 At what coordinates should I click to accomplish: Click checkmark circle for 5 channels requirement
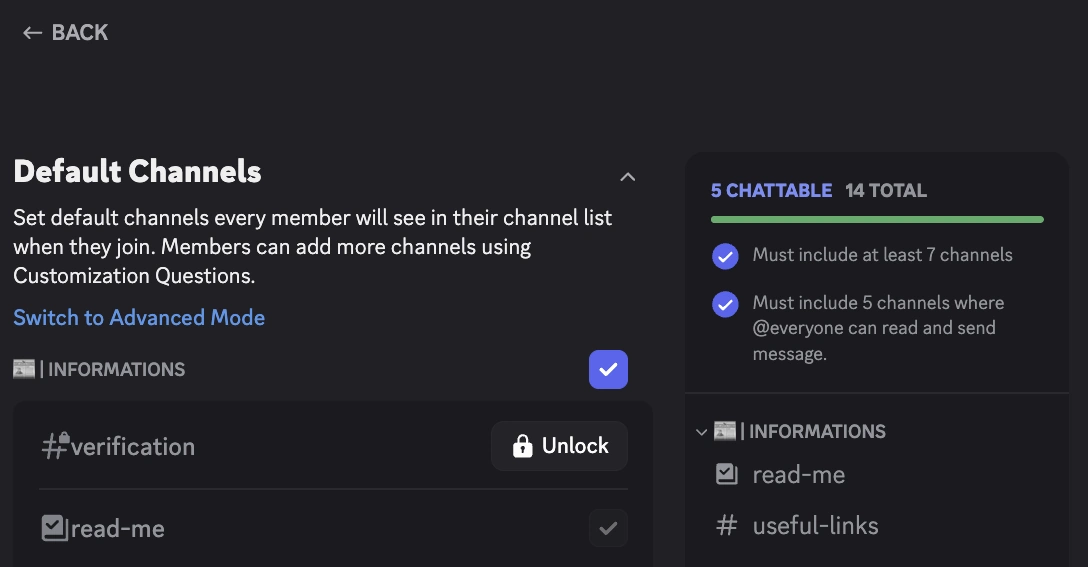[x=725, y=304]
